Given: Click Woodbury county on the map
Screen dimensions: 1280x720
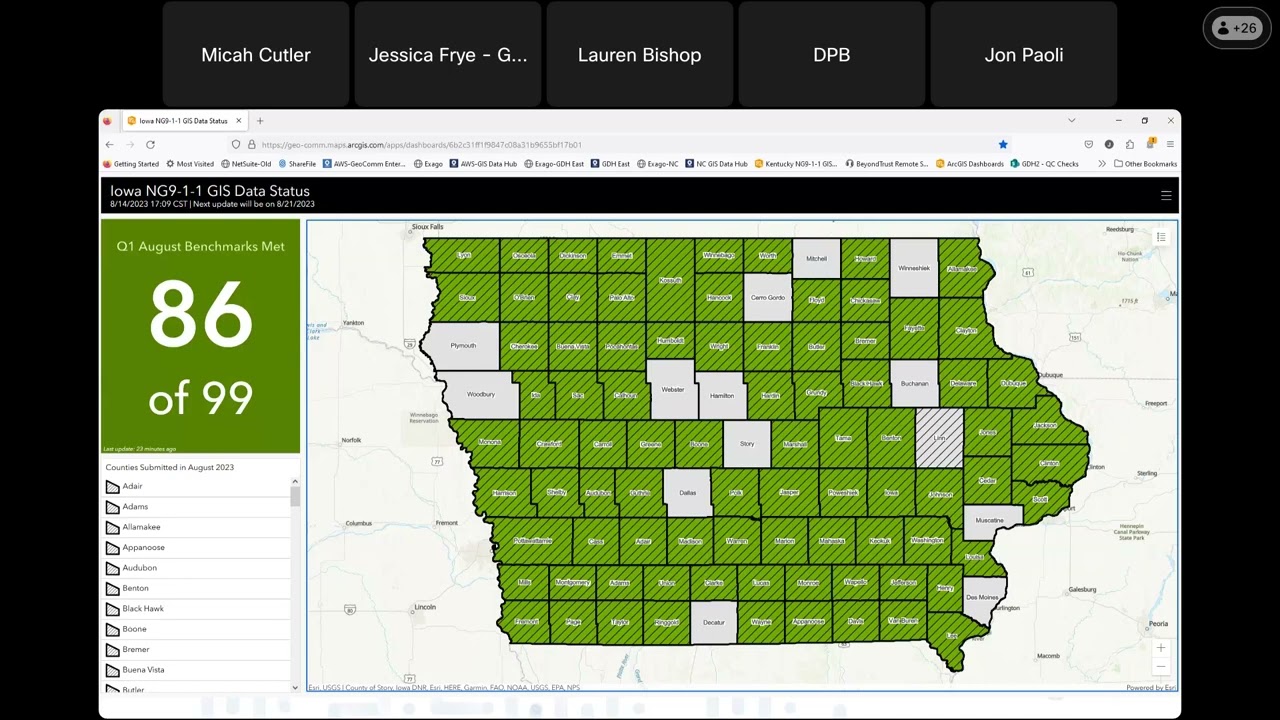Looking at the screenshot, I should (480, 394).
